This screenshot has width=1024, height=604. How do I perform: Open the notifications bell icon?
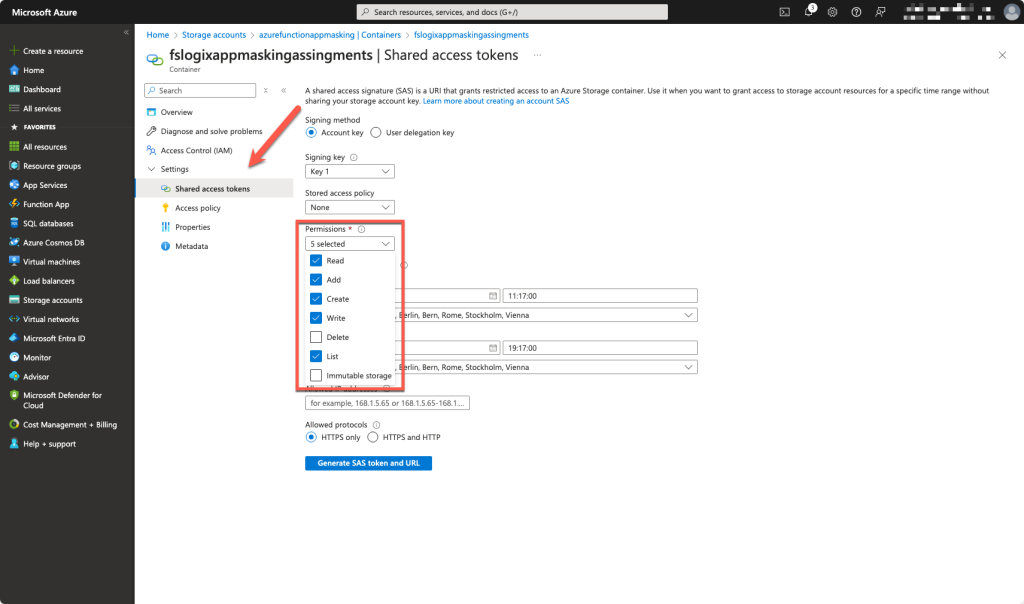click(x=809, y=11)
